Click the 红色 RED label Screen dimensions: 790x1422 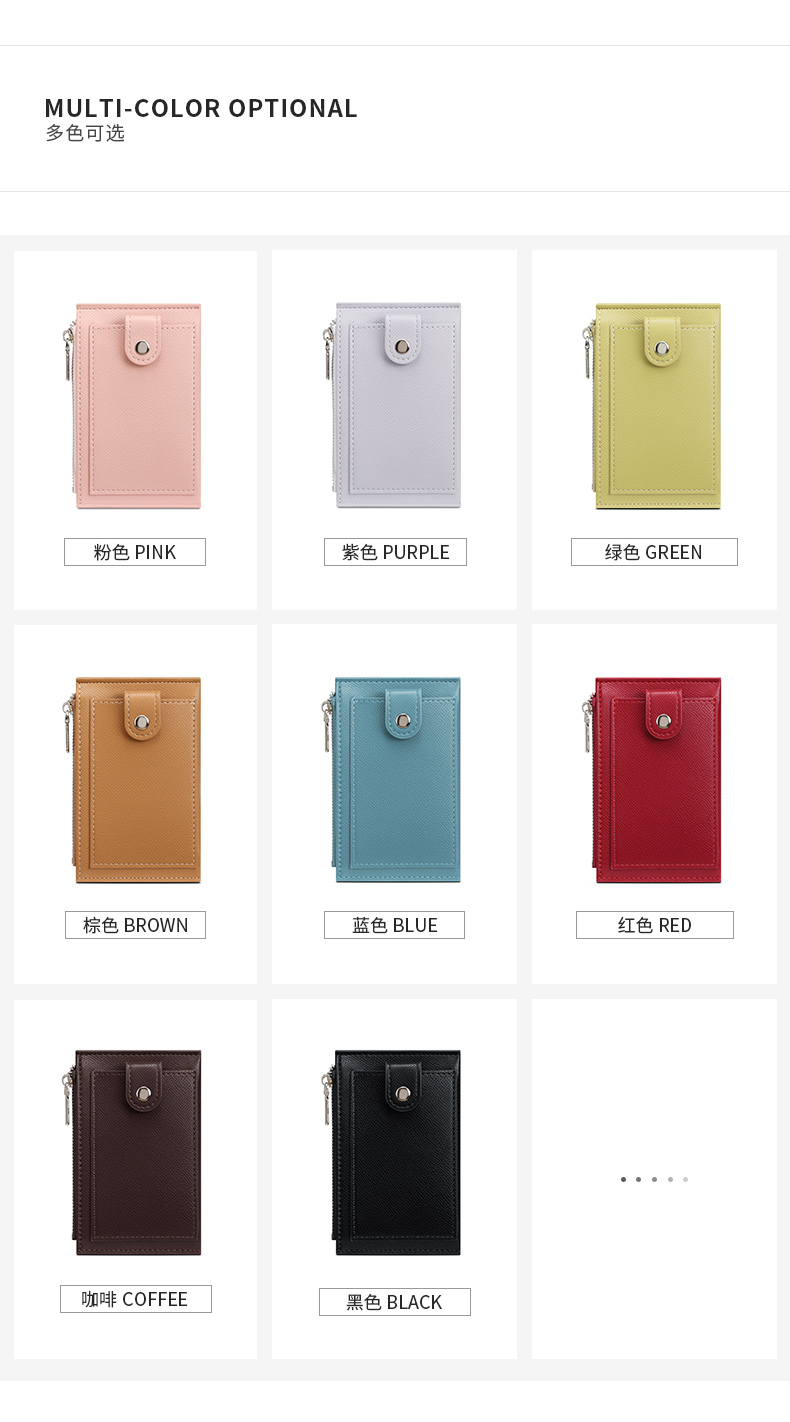(x=655, y=925)
